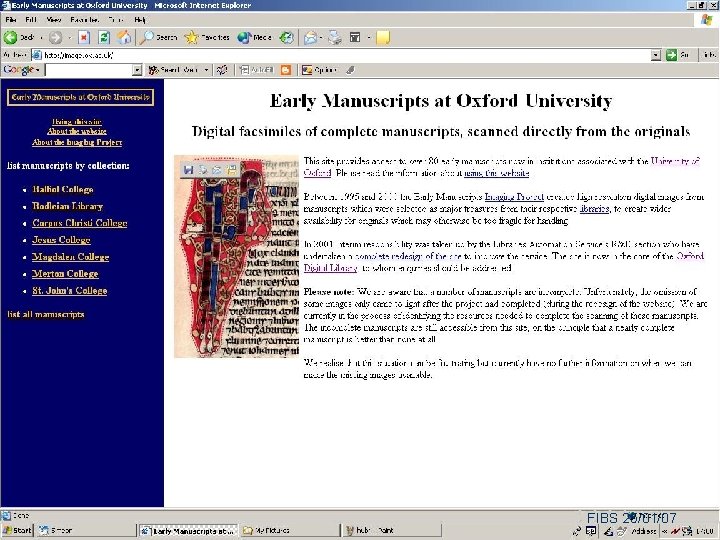Open the Jesus College link
Screen dimensions: 720x540
62,240
